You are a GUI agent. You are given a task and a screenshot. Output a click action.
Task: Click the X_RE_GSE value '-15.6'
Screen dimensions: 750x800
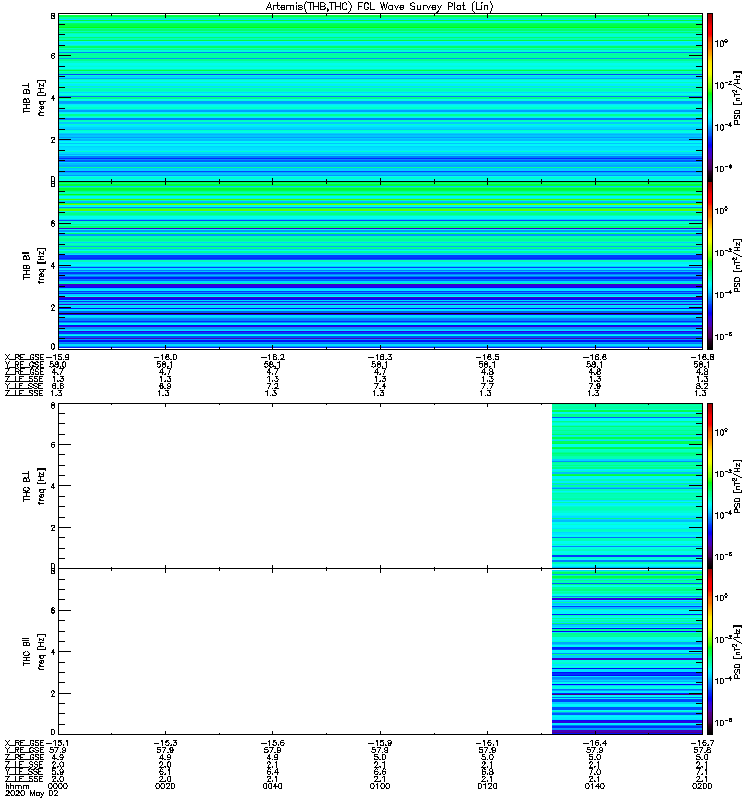coord(272,743)
